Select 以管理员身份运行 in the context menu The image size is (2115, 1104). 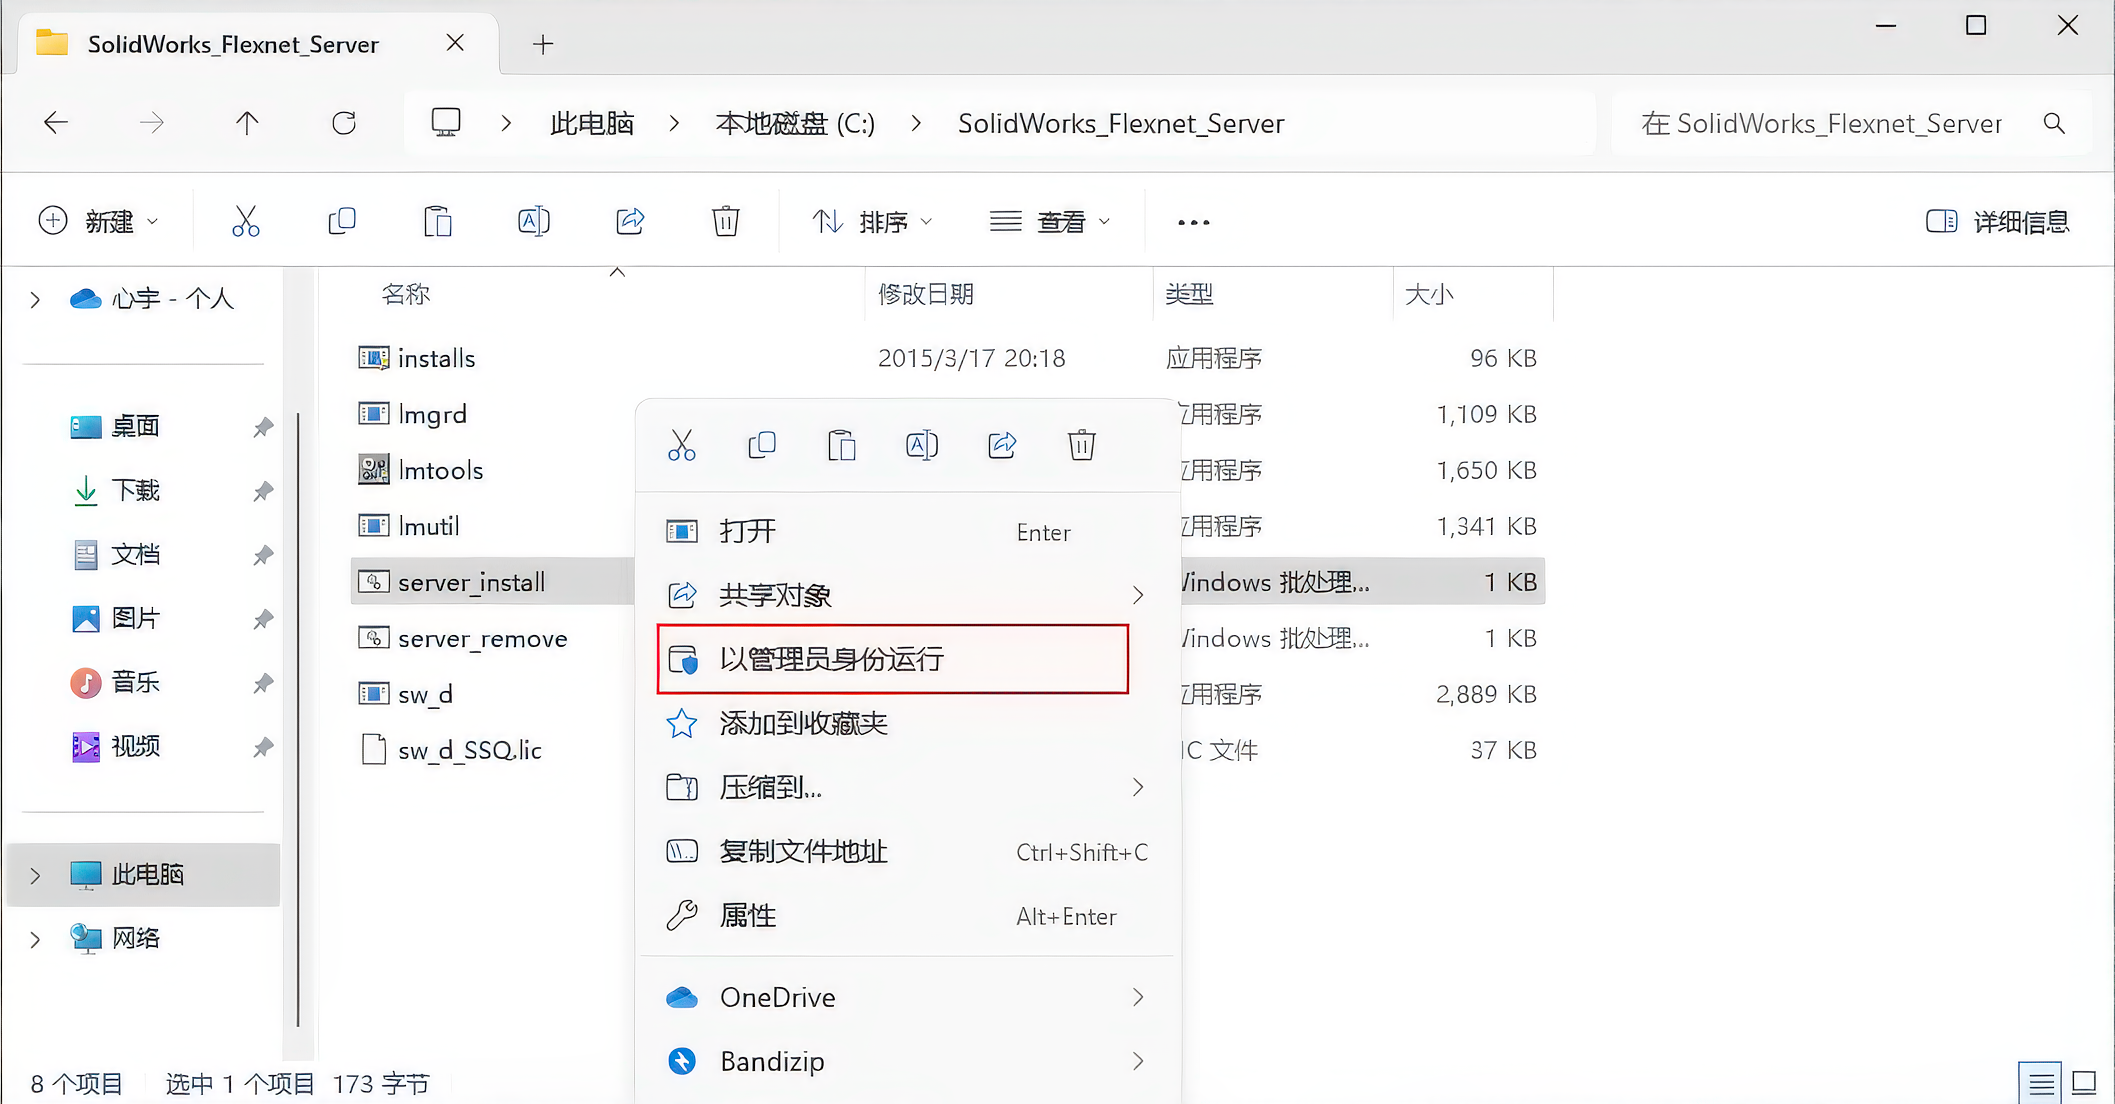tap(893, 659)
